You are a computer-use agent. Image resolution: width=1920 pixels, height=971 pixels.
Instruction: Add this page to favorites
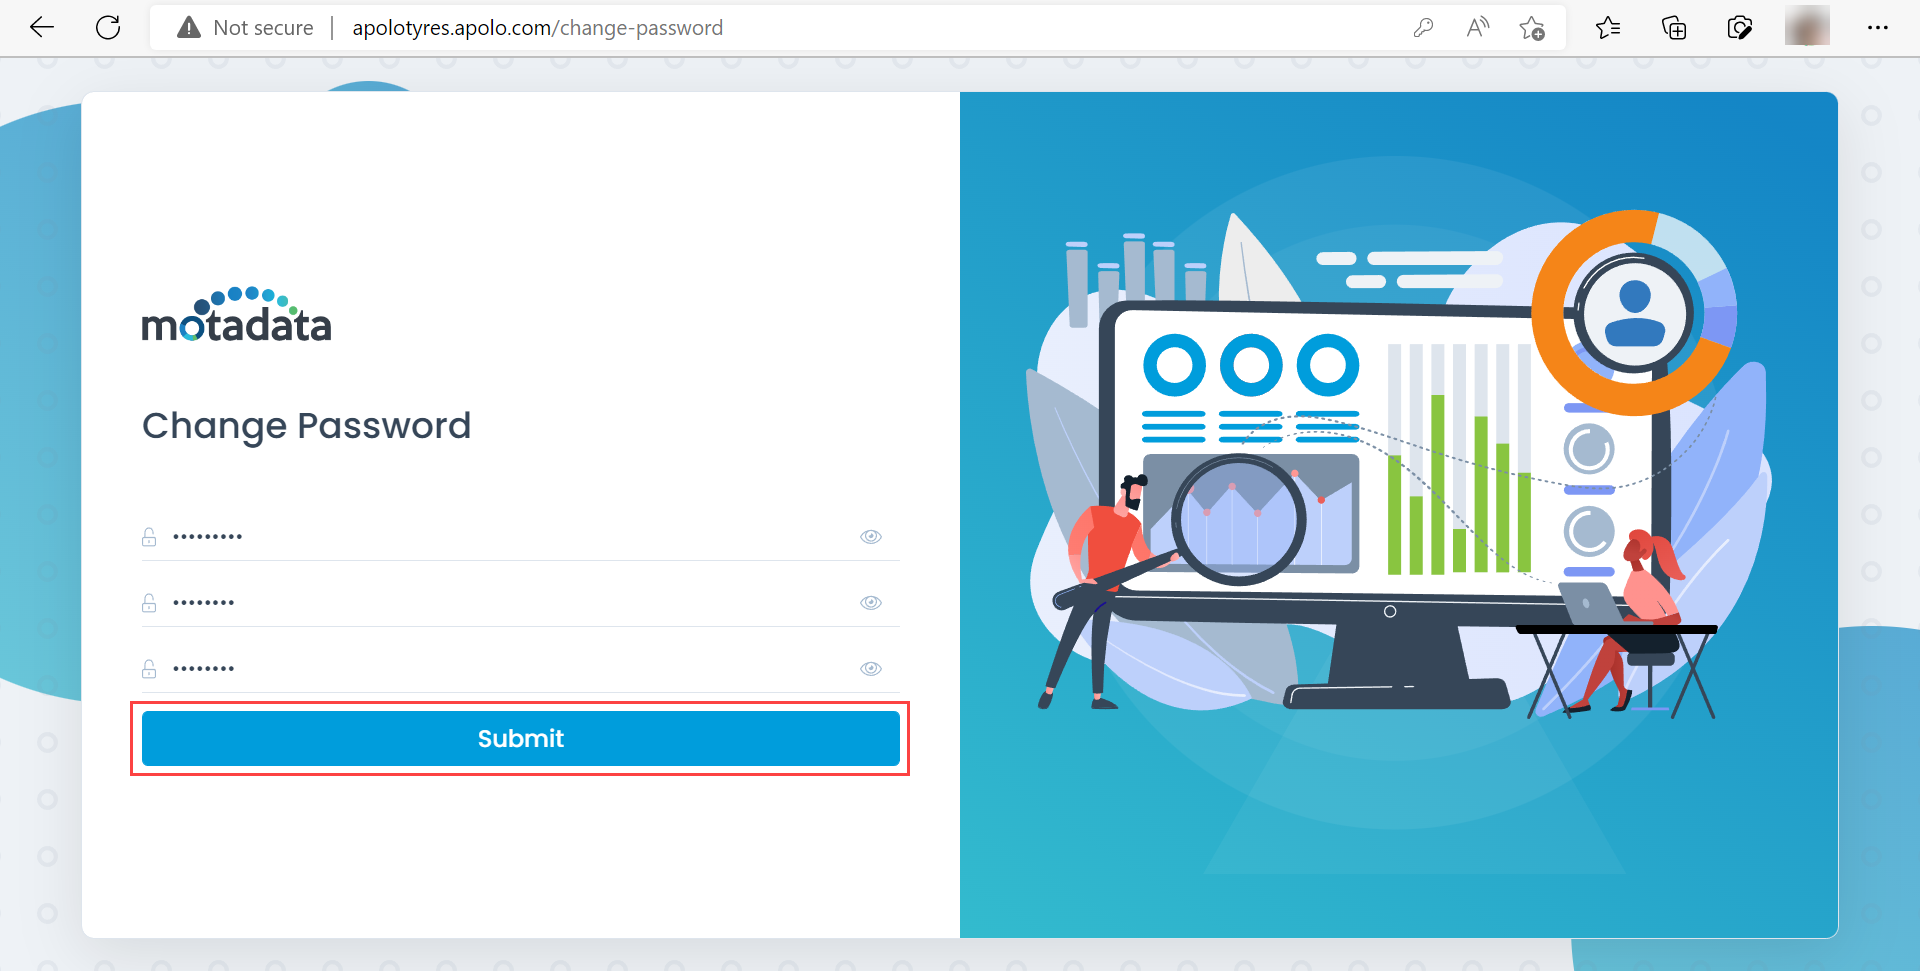(1531, 28)
